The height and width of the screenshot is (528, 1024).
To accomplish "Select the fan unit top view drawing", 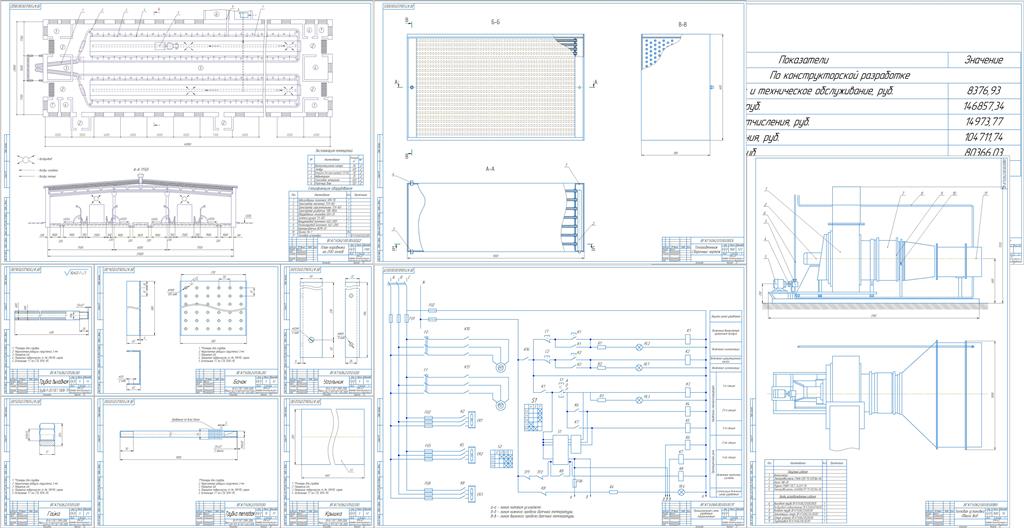I will pos(878,394).
